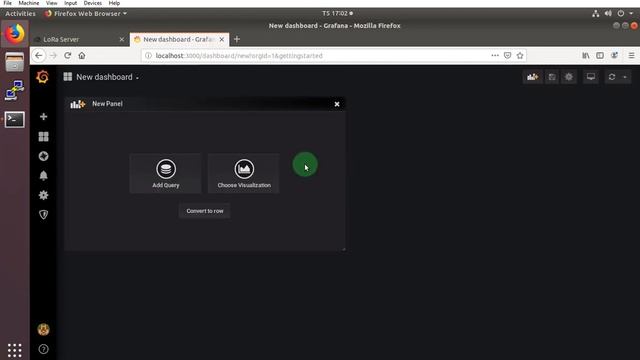Open the Alerting bell icon in sidebar

(43, 176)
